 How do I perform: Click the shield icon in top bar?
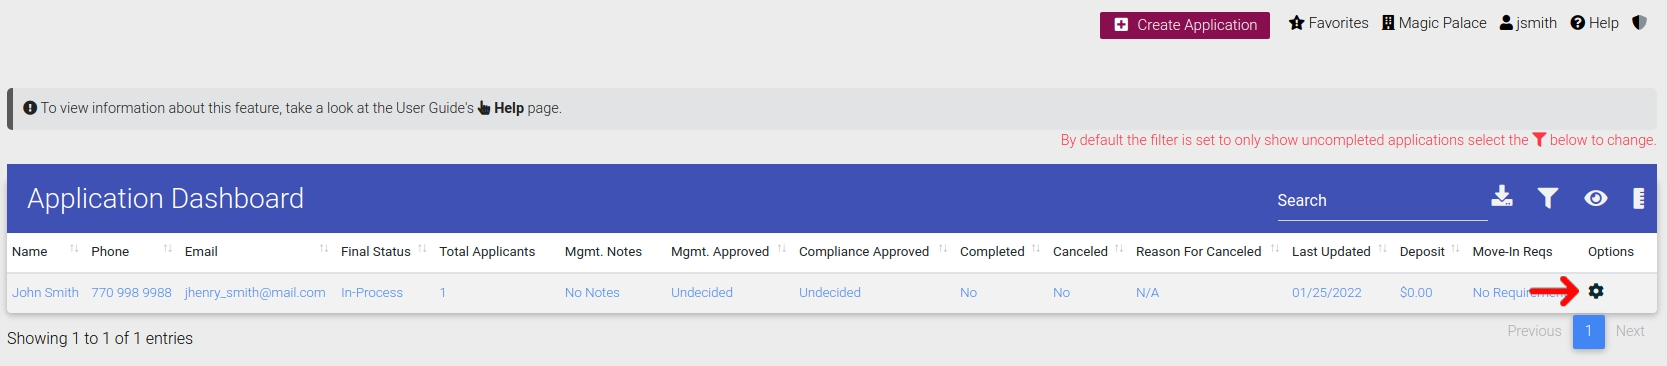[1639, 22]
